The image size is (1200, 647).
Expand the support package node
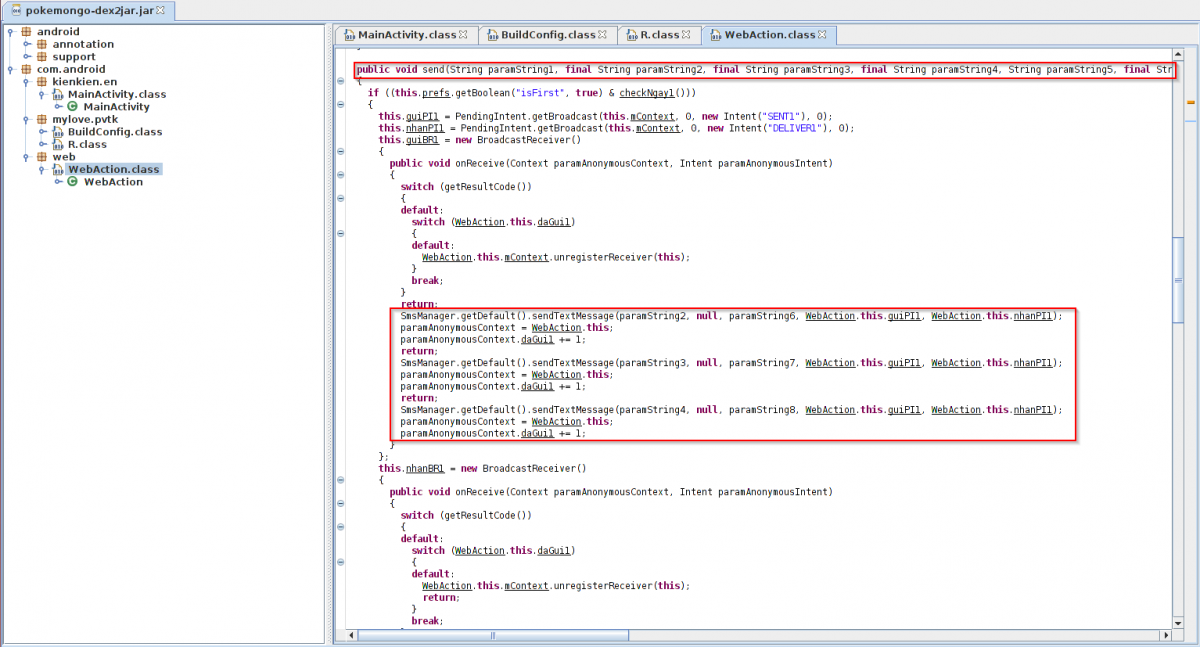point(26,57)
